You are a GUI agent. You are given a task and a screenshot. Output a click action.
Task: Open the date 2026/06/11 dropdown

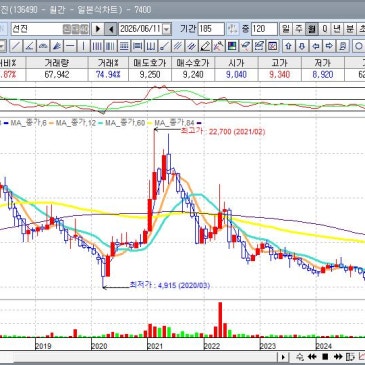click(167, 29)
